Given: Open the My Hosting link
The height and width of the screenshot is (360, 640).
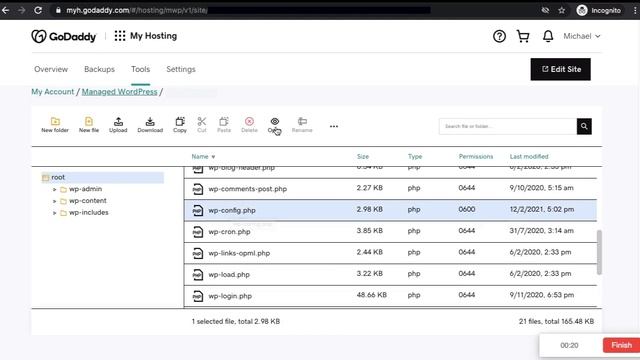Looking at the screenshot, I should click(x=153, y=36).
